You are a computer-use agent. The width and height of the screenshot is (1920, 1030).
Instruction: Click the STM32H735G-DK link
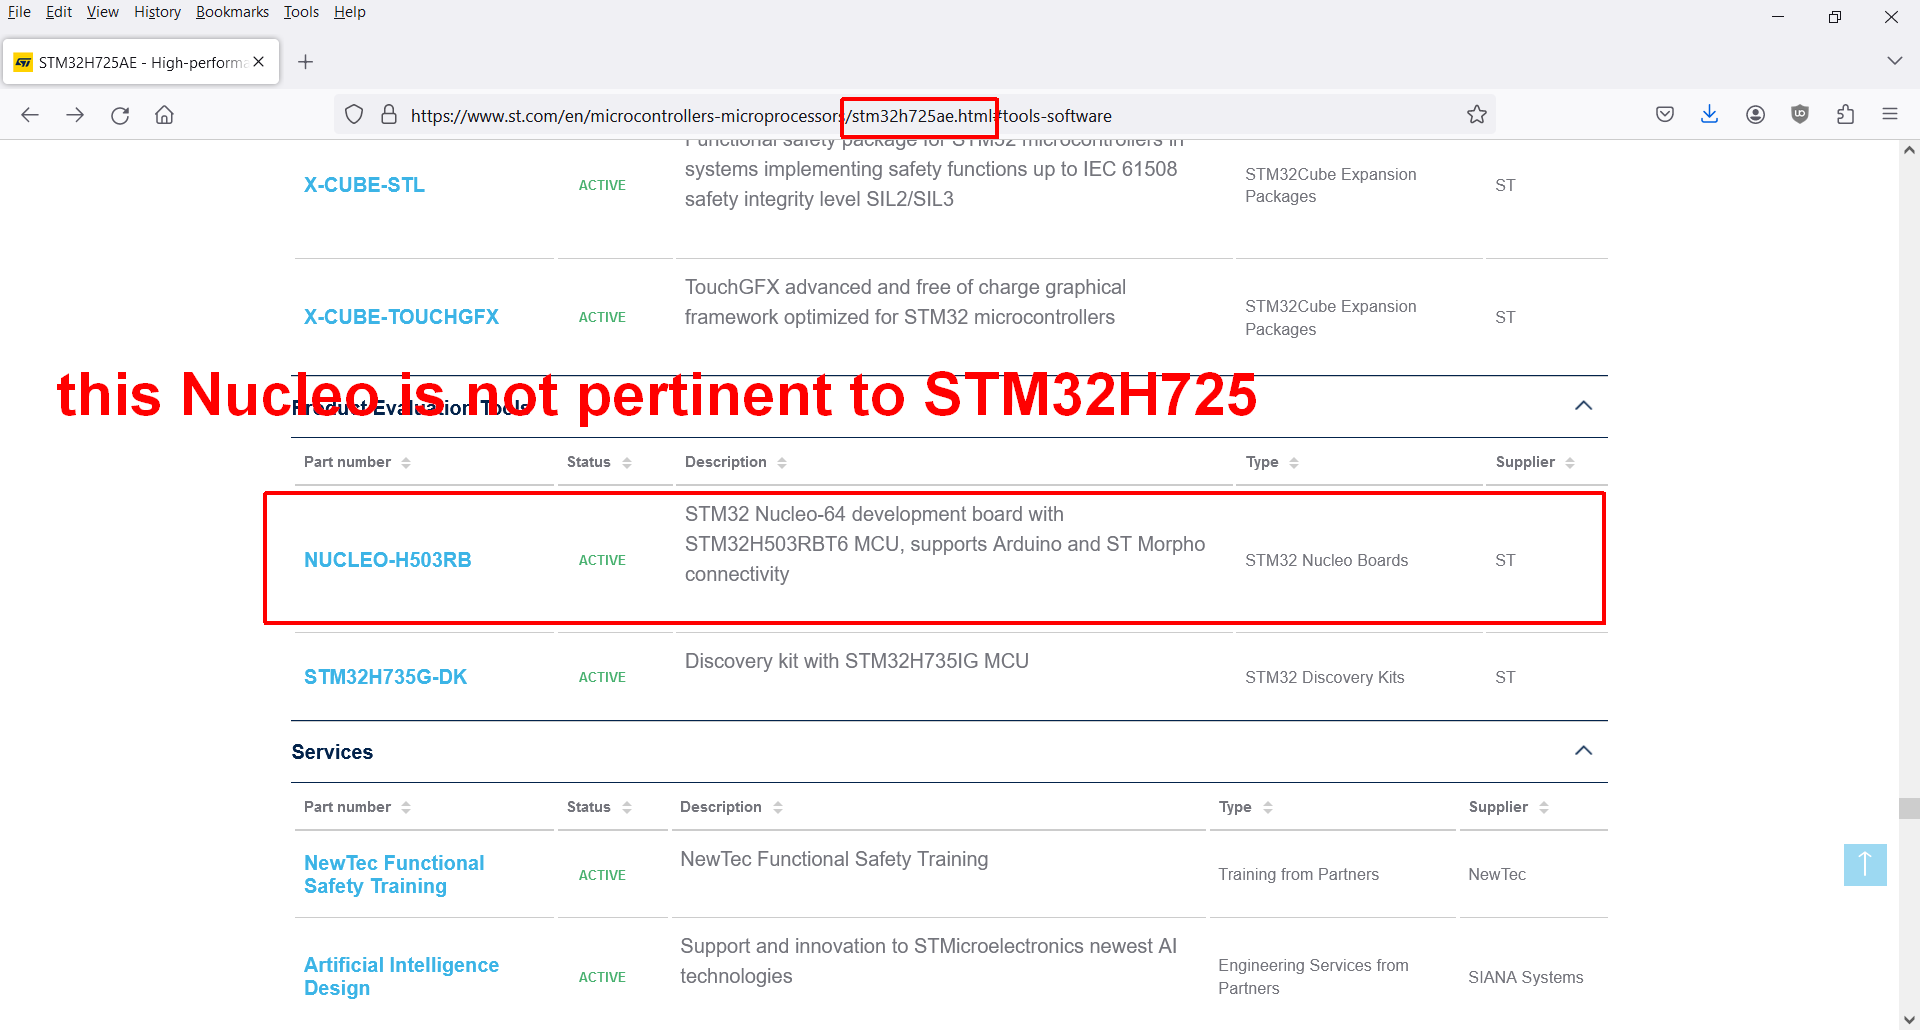click(385, 676)
